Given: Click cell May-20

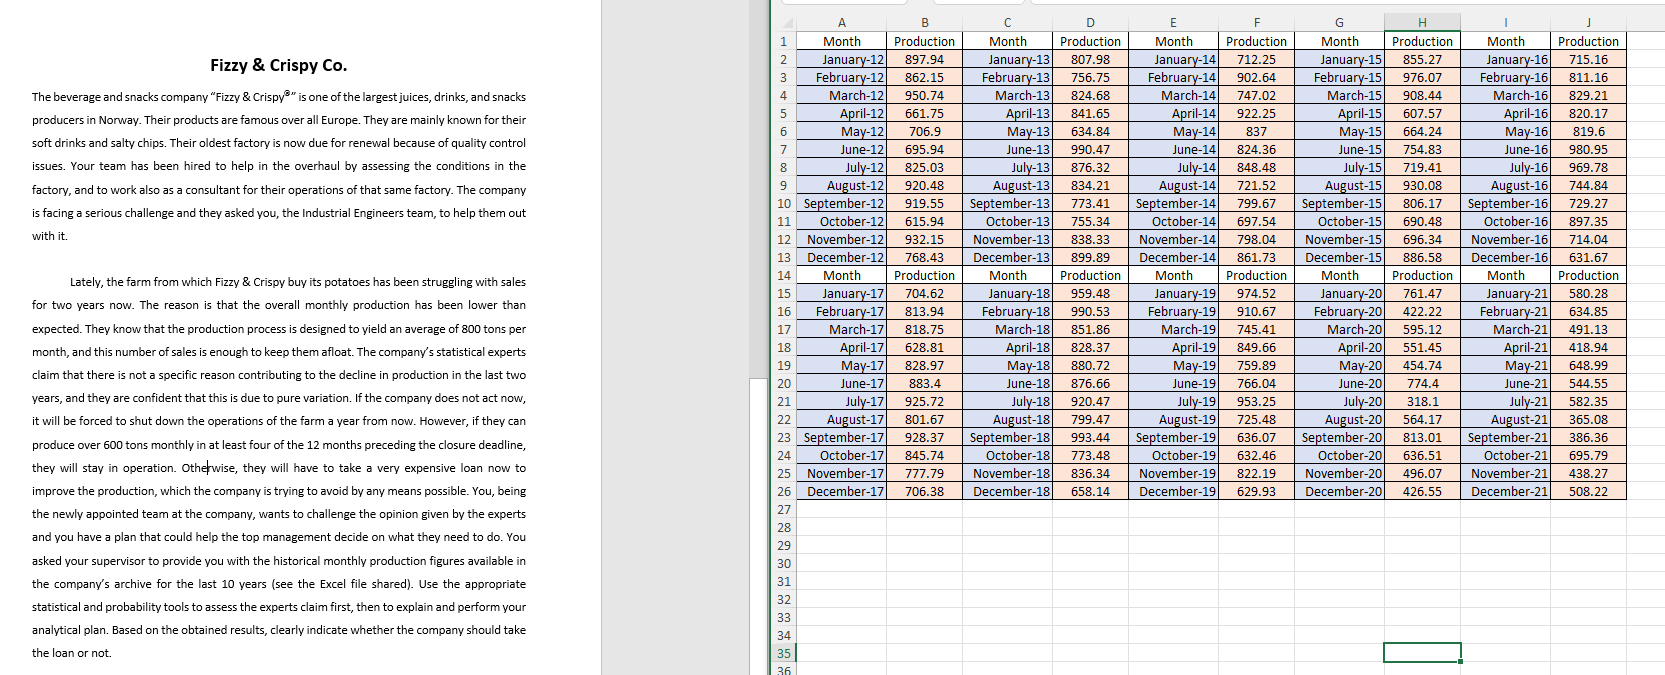Looking at the screenshot, I should (1339, 365).
